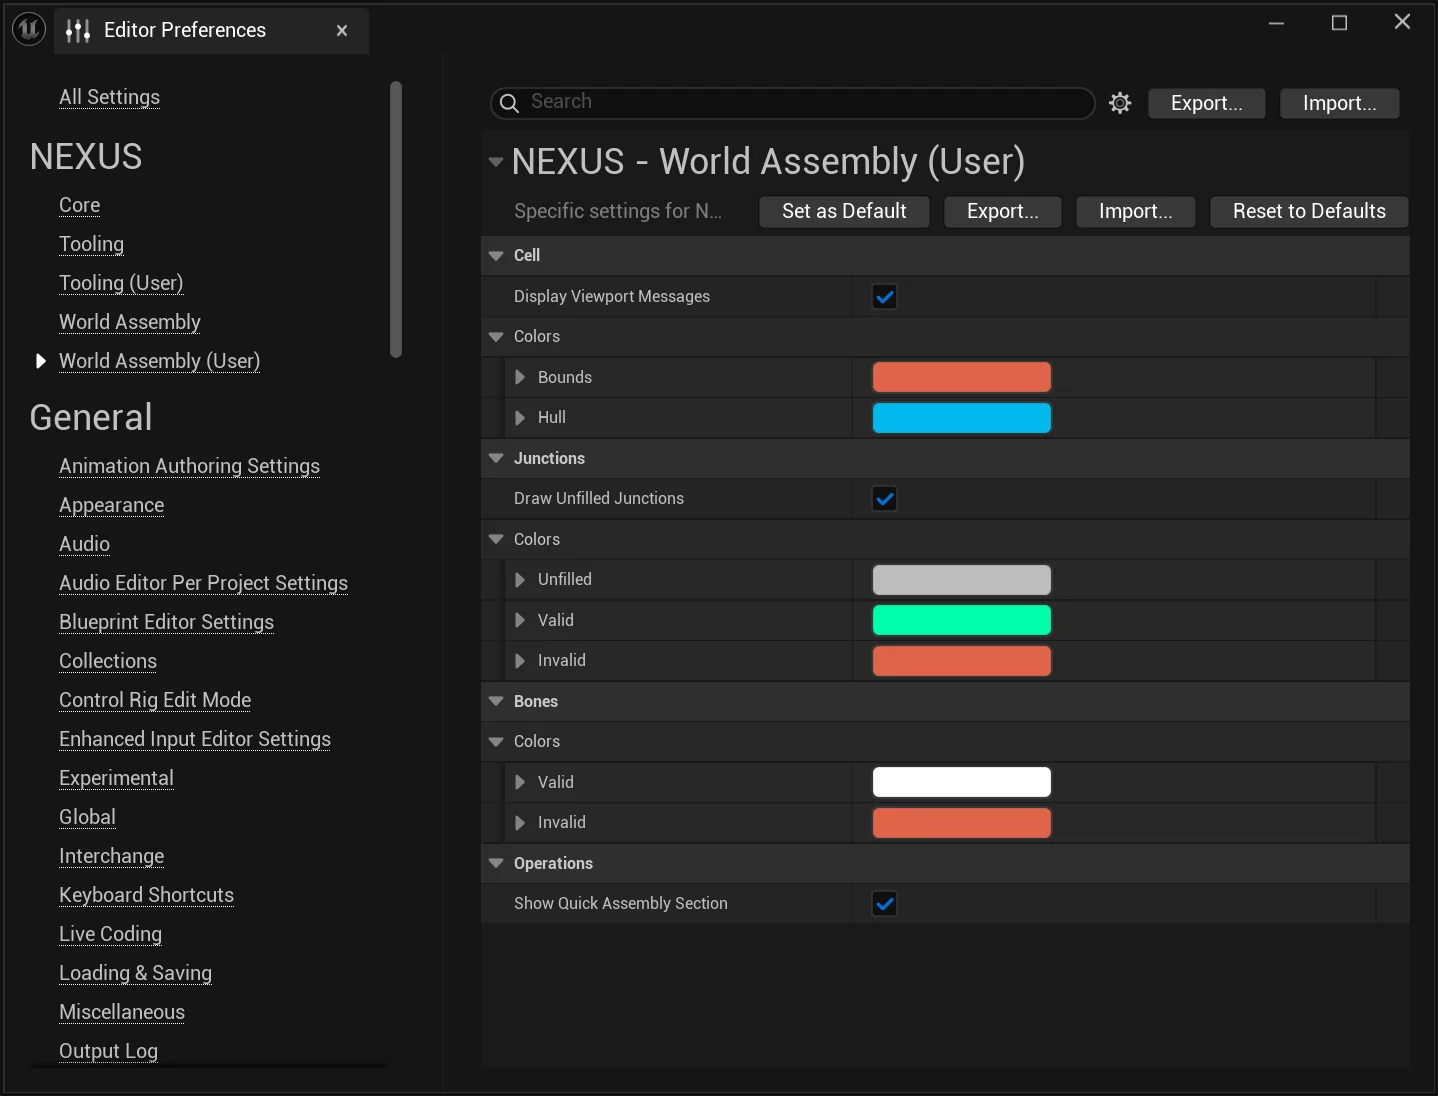Open Interchange settings

tap(111, 856)
